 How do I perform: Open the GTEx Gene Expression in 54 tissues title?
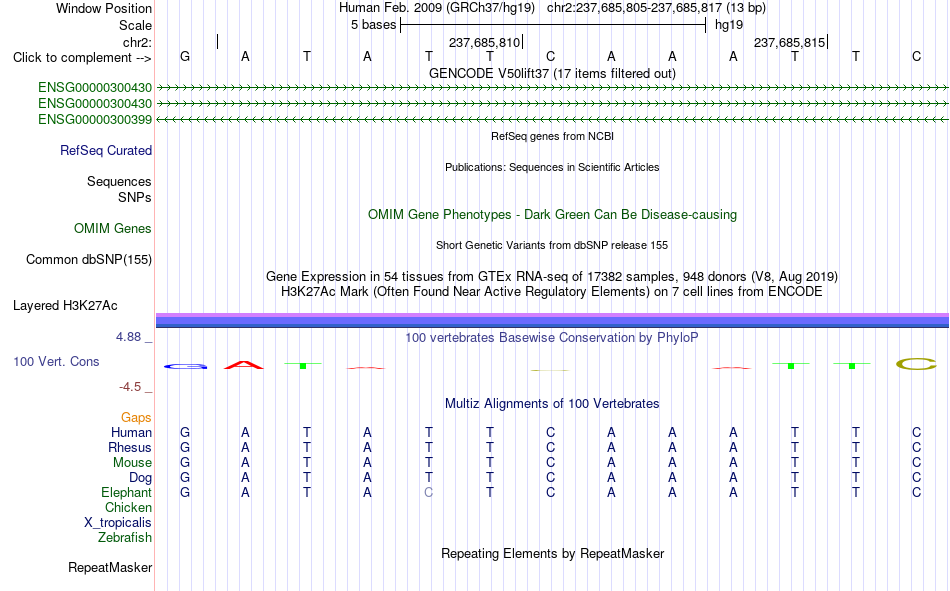click(552, 276)
